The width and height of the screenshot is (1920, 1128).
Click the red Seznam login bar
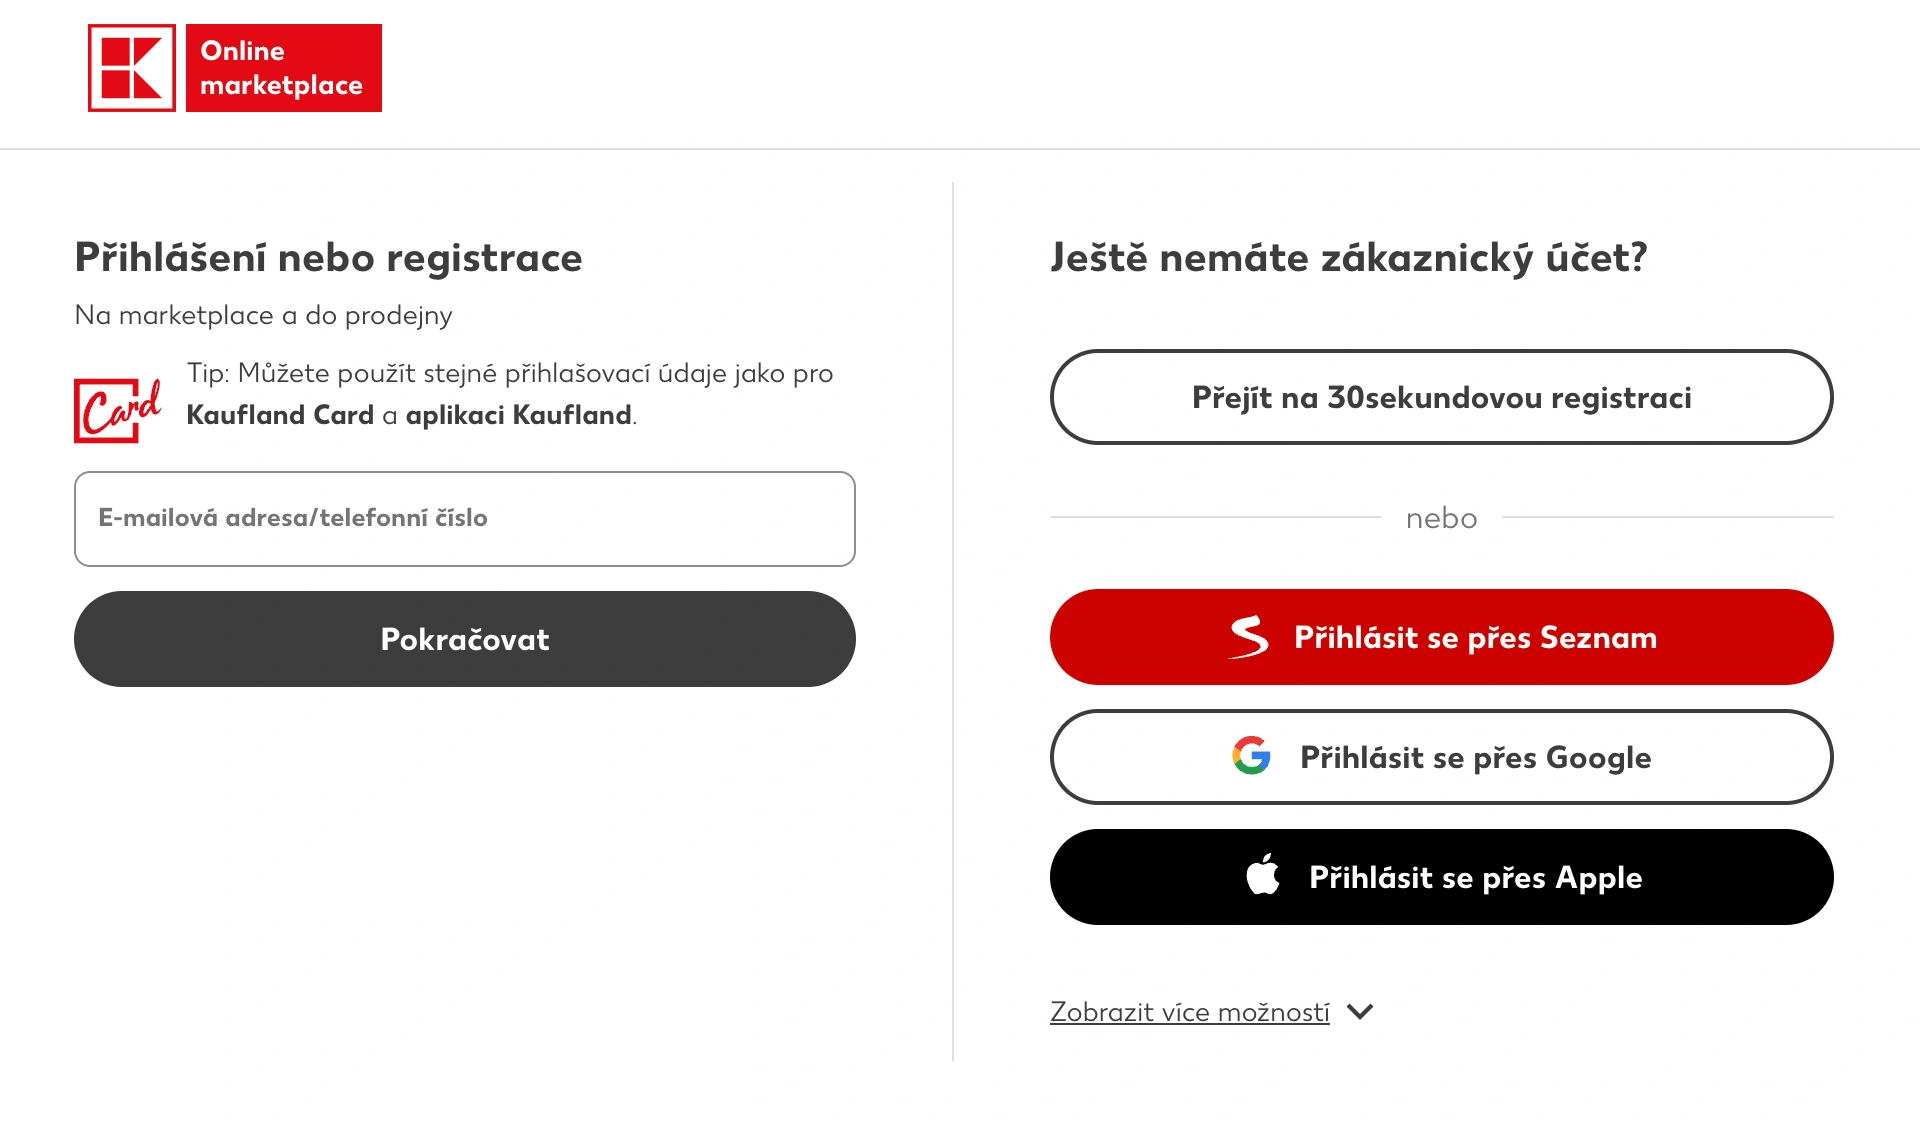(x=1440, y=637)
